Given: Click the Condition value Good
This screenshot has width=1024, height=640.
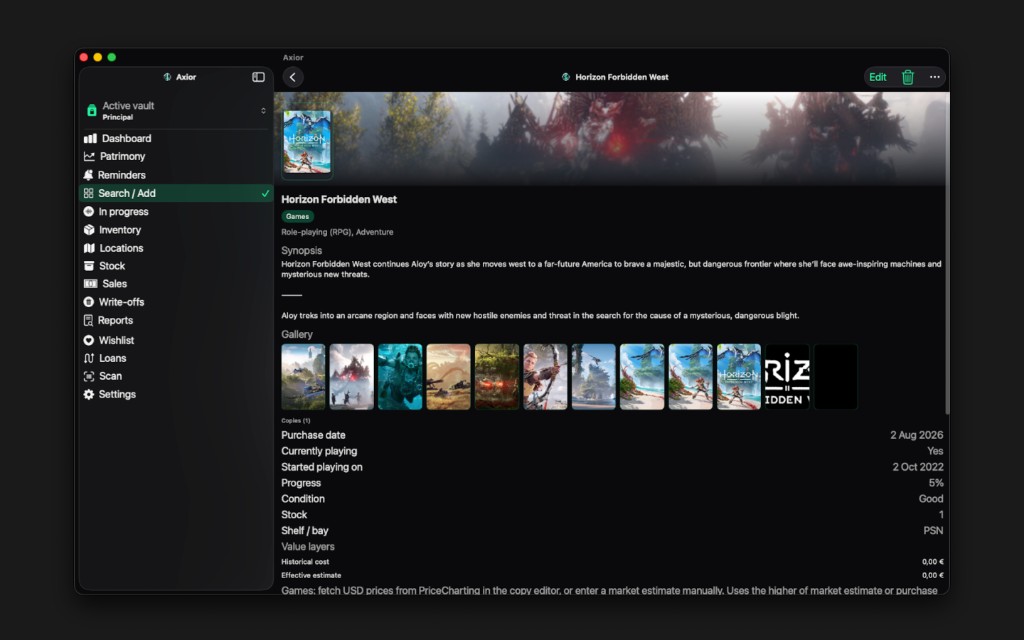Looking at the screenshot, I should (931, 499).
